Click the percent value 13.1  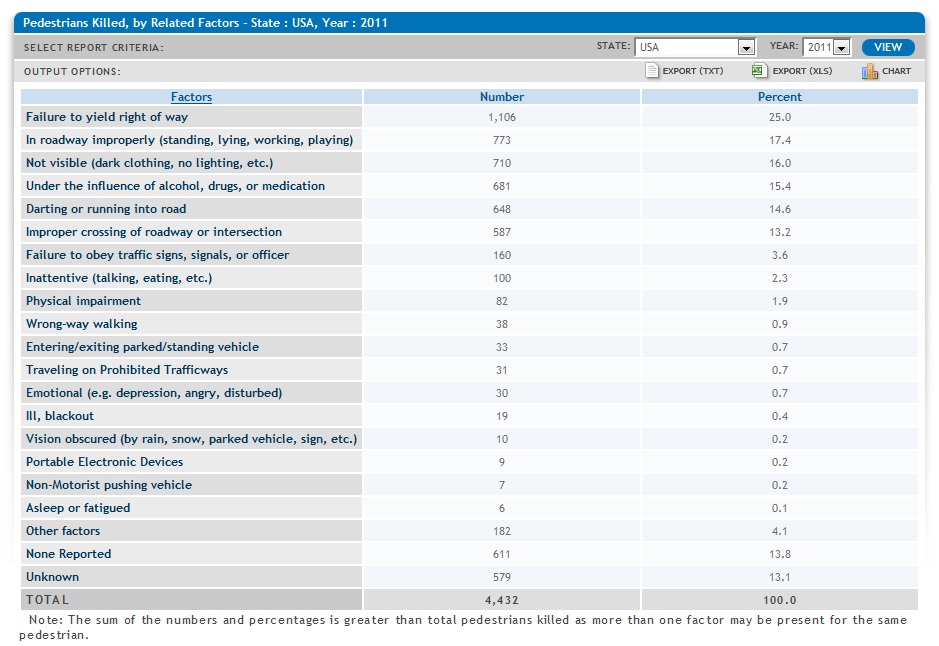tap(780, 577)
